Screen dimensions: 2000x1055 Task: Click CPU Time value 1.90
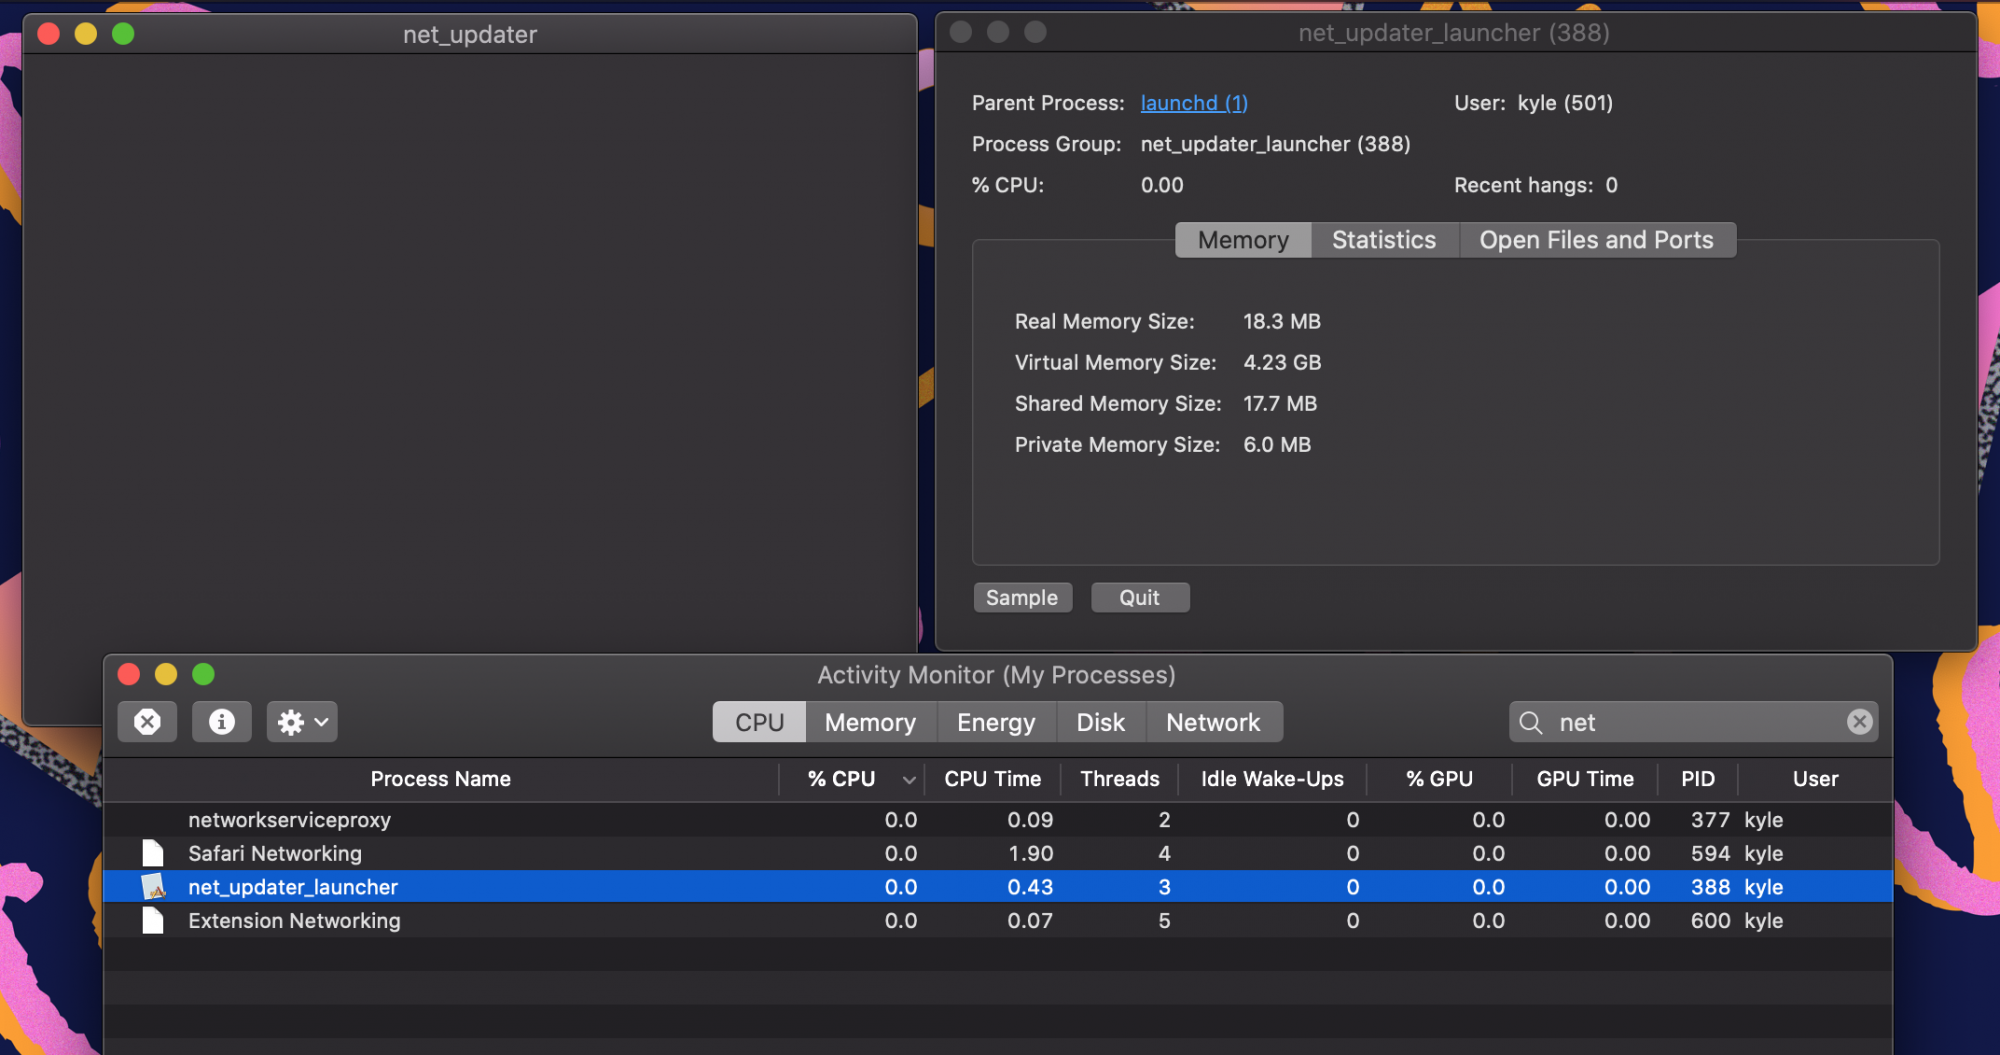point(1030,853)
